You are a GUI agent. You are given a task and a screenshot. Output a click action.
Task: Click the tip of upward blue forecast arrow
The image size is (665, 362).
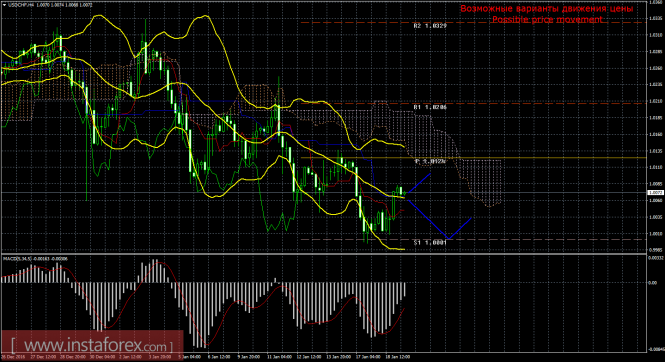[431, 173]
